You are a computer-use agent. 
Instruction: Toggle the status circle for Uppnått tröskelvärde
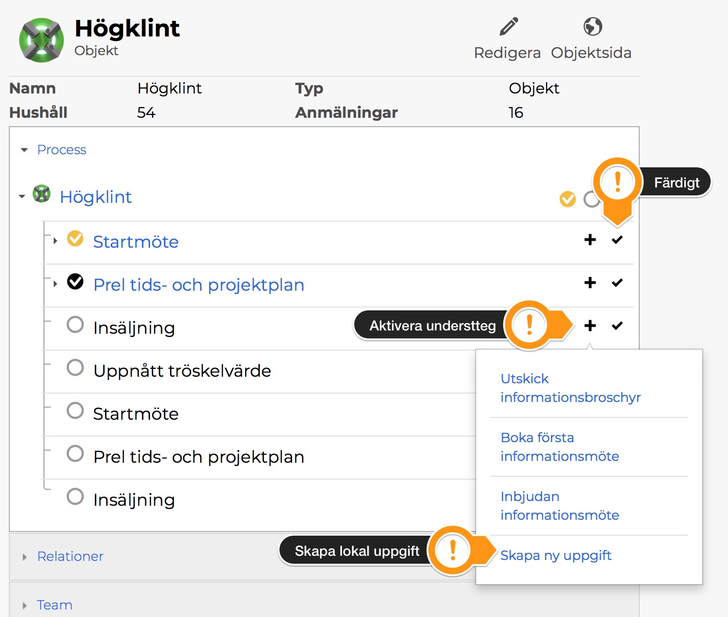[x=75, y=368]
